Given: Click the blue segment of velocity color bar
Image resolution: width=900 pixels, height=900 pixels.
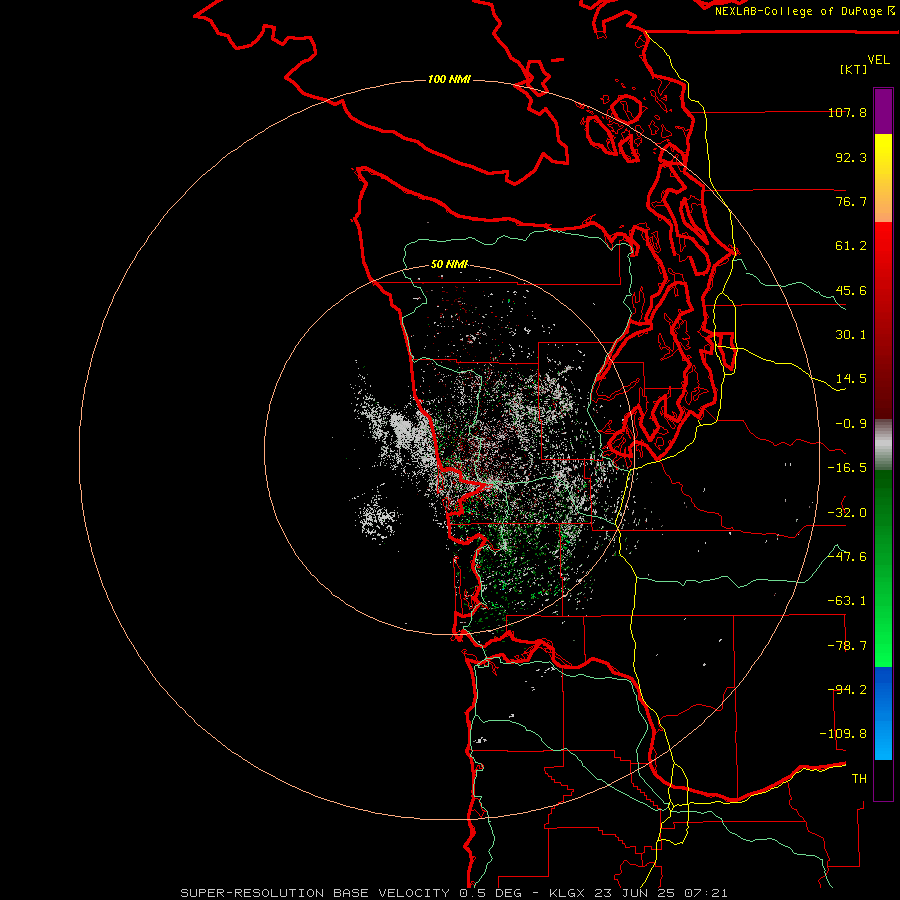Looking at the screenshot, I should [x=883, y=713].
